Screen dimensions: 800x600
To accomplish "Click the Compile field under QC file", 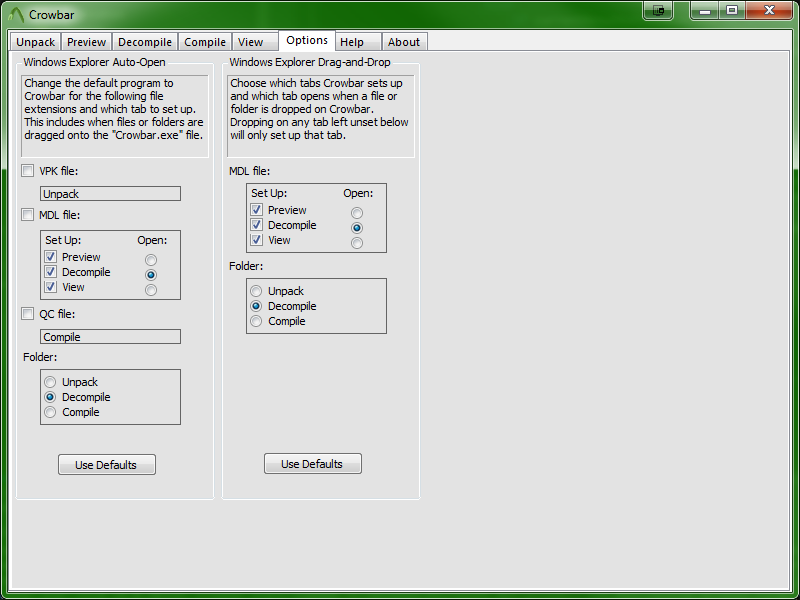I will tap(110, 336).
